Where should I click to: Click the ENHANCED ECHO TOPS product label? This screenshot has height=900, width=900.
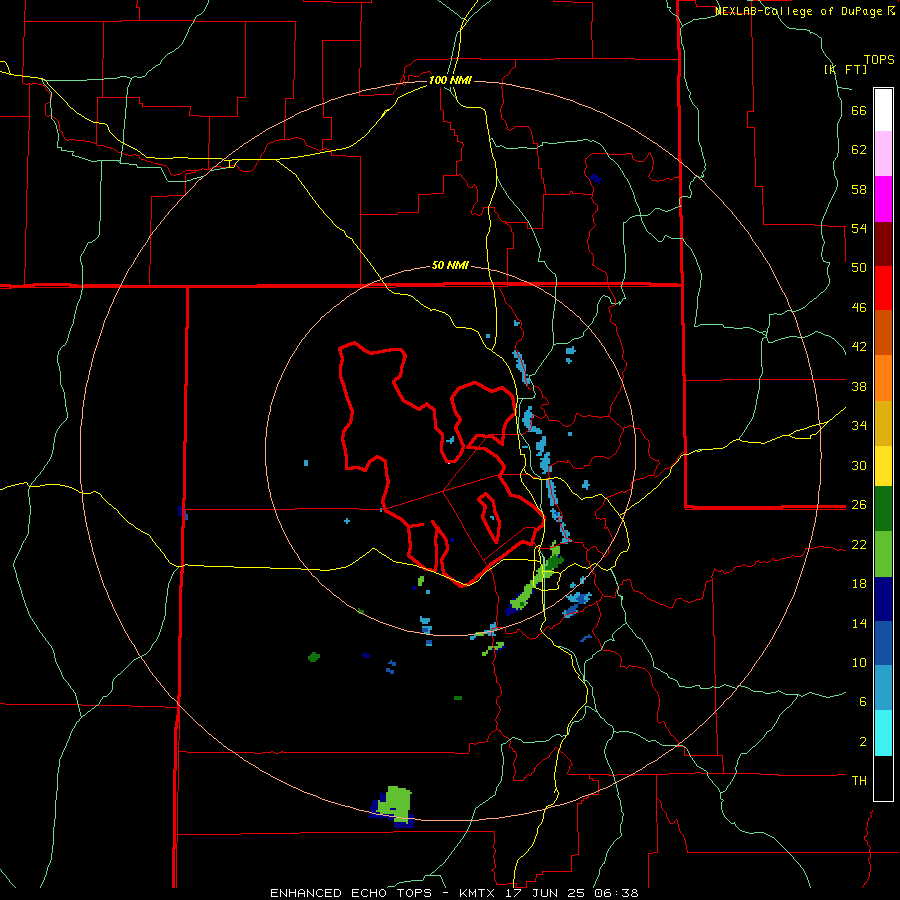pyautogui.click(x=351, y=893)
